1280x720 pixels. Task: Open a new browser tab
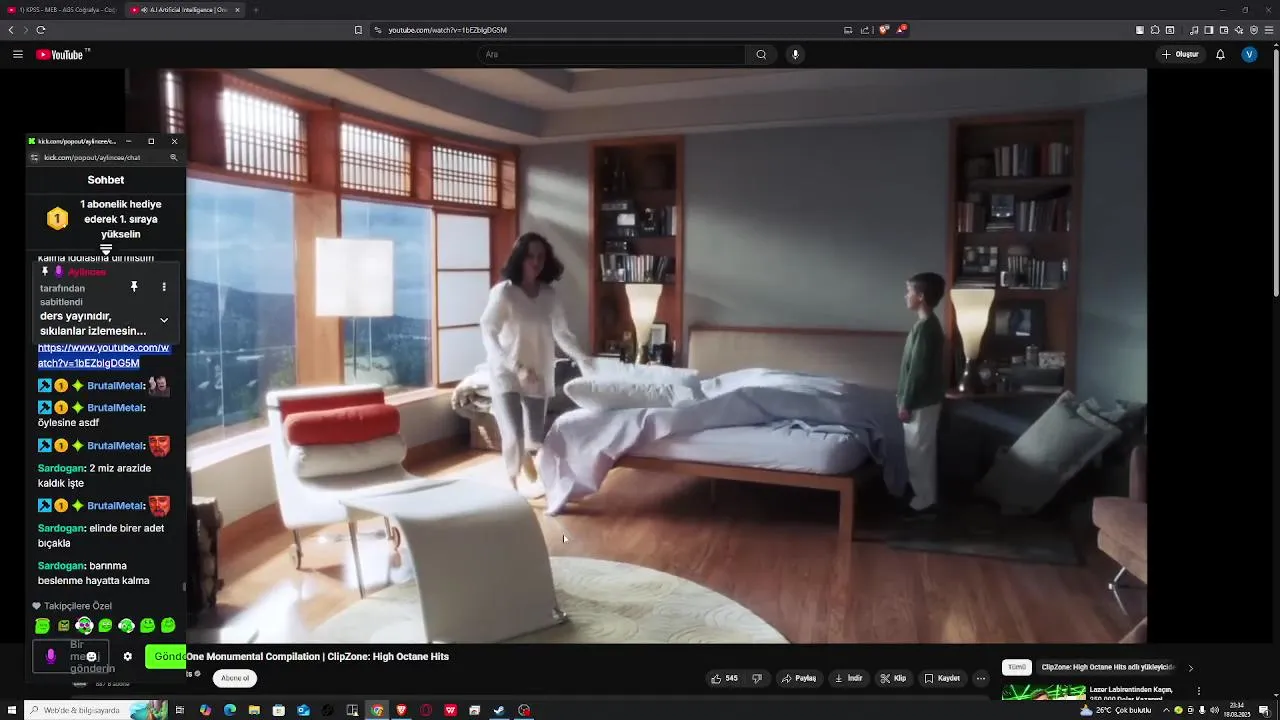pyautogui.click(x=256, y=10)
